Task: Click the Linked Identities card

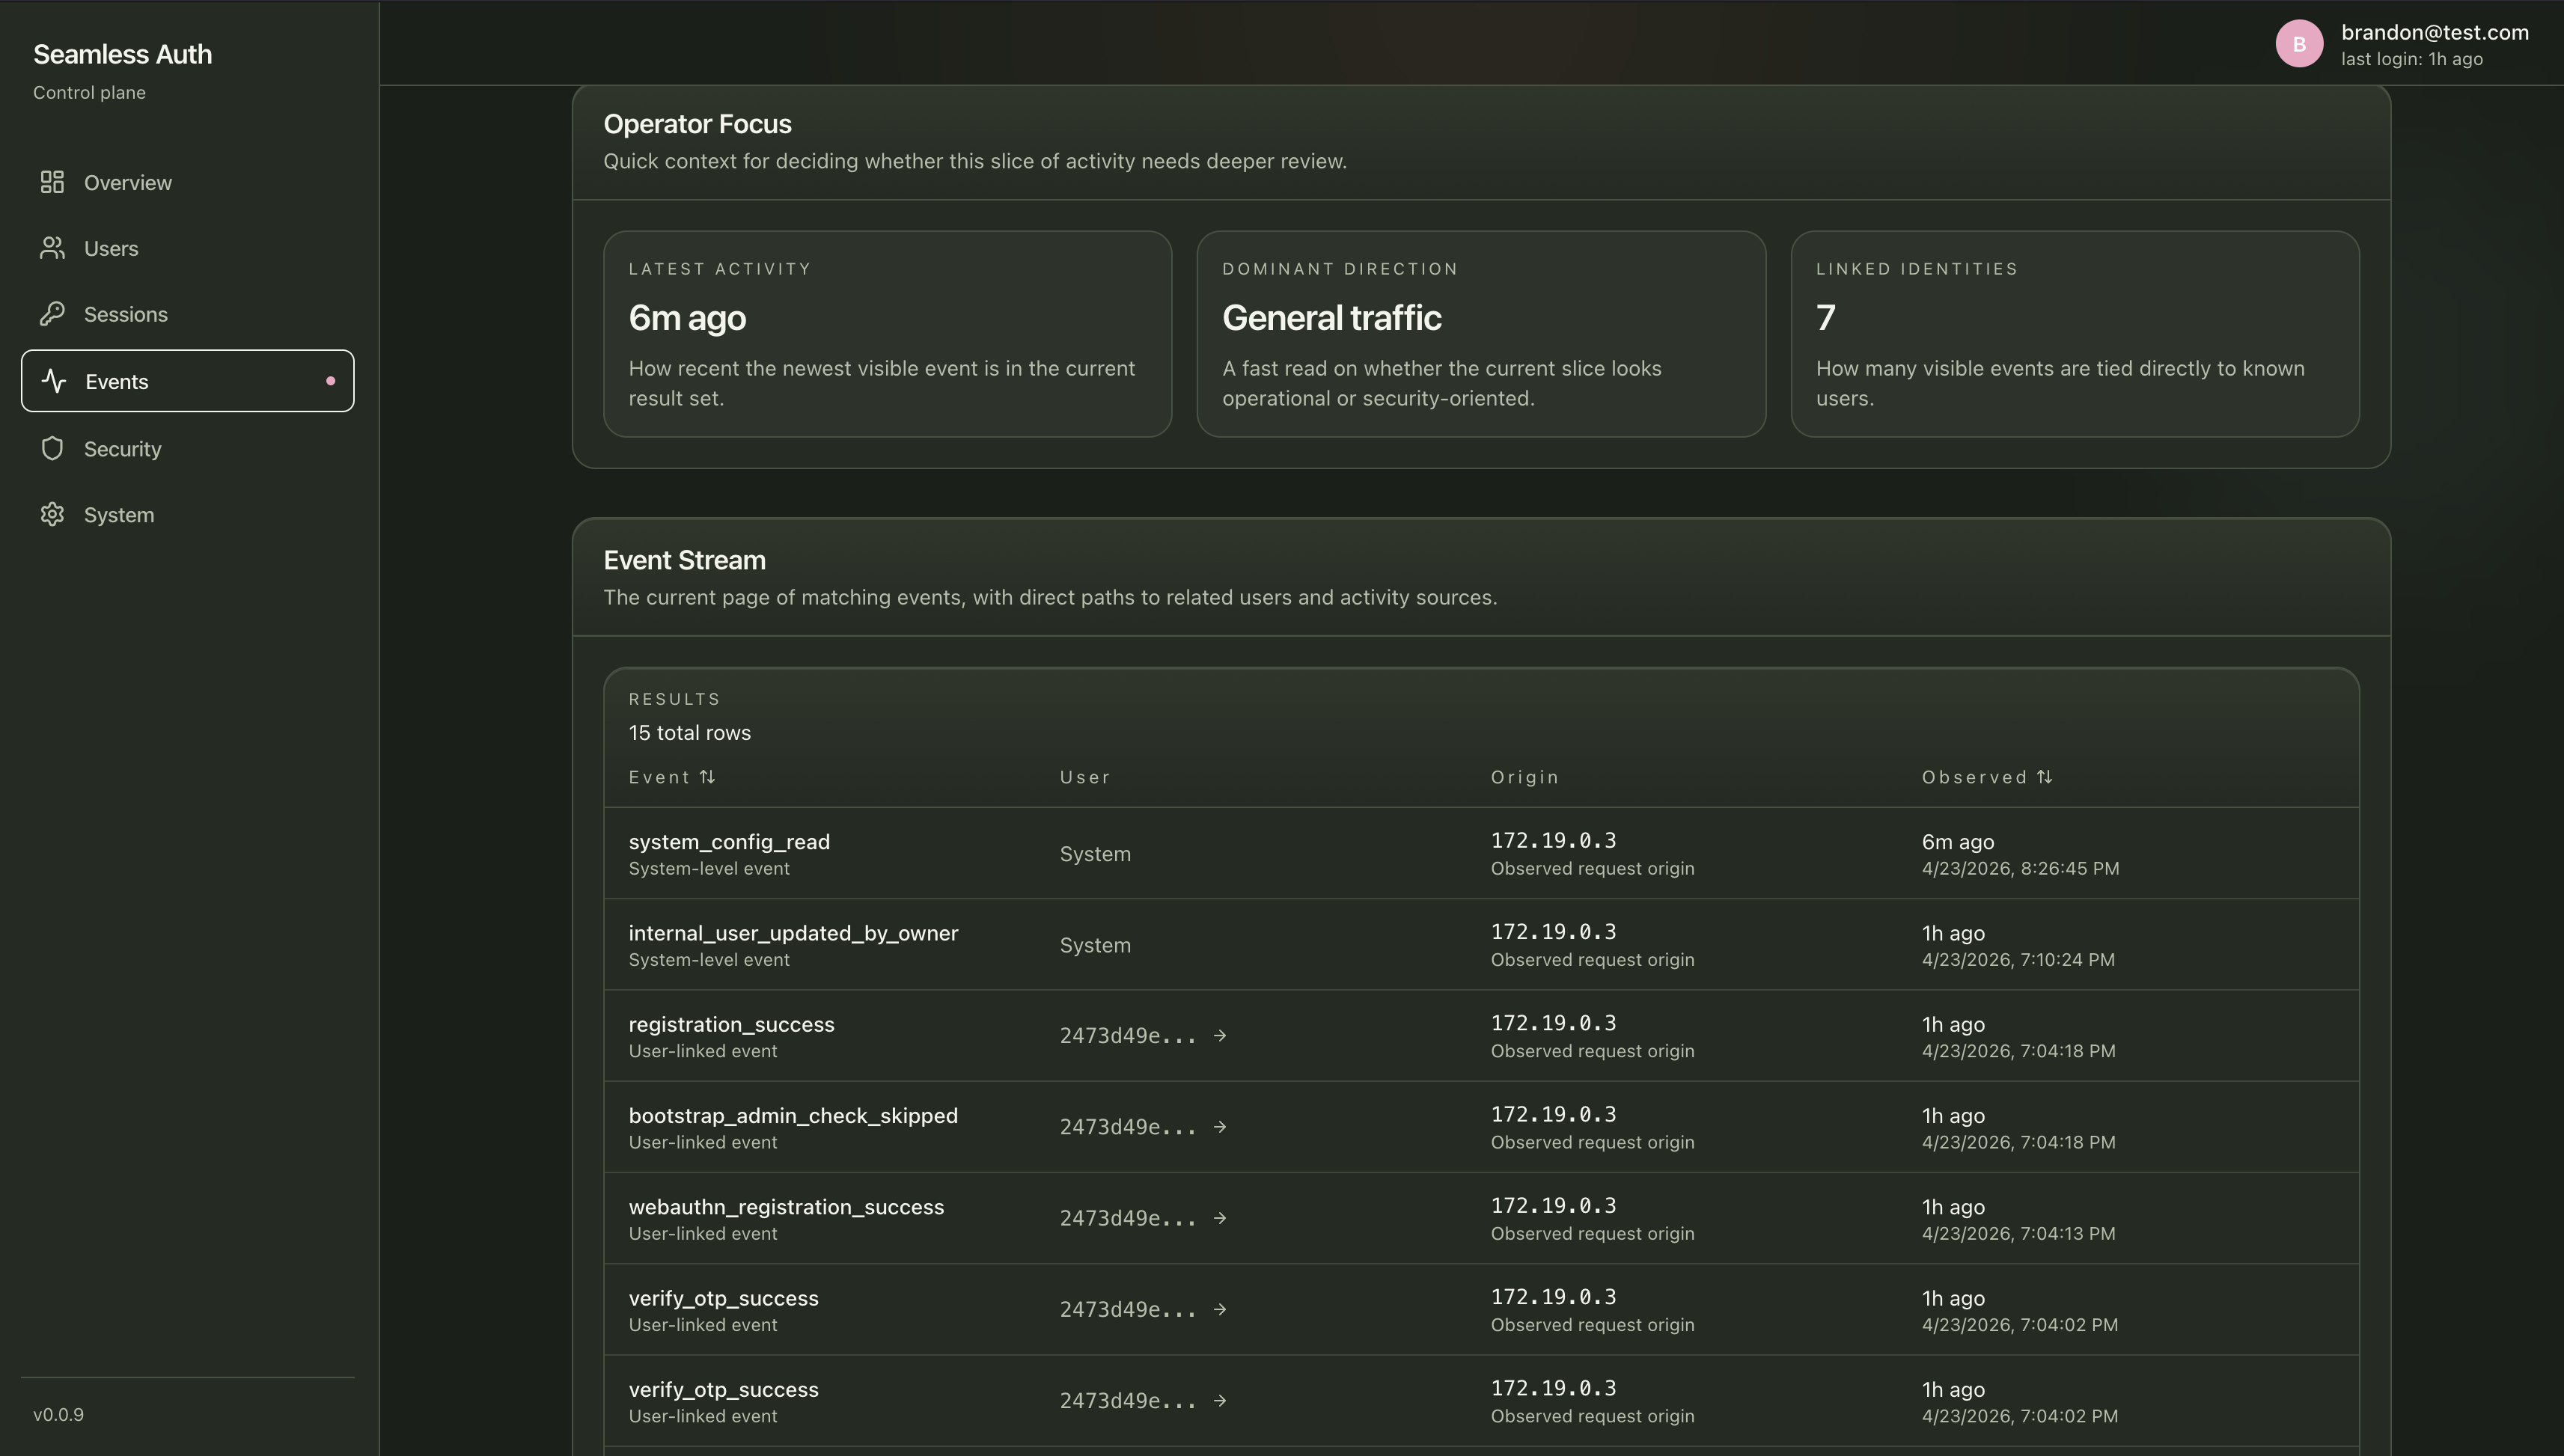Action: (2075, 334)
